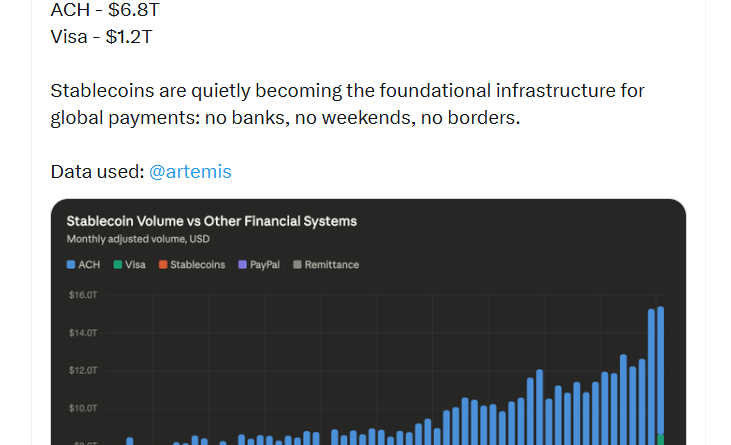Open the @artemis profile link
Viewport: 731px width, 445px height.
click(x=190, y=172)
